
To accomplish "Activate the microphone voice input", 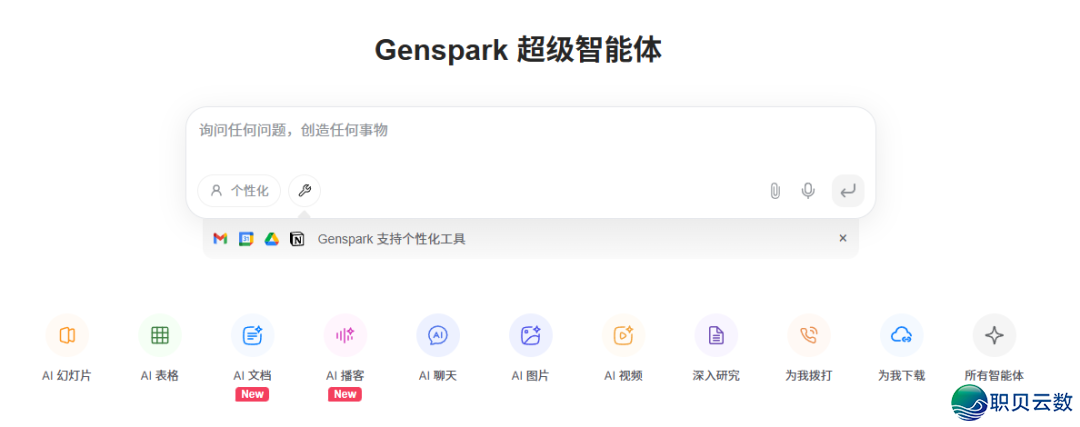I will [x=808, y=191].
